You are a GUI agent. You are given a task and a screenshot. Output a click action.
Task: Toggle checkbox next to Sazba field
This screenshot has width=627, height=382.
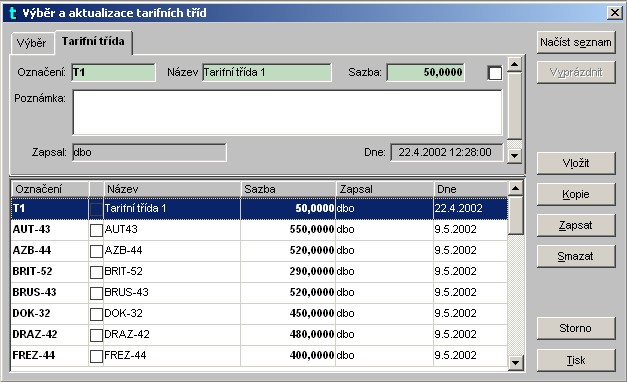(x=495, y=73)
